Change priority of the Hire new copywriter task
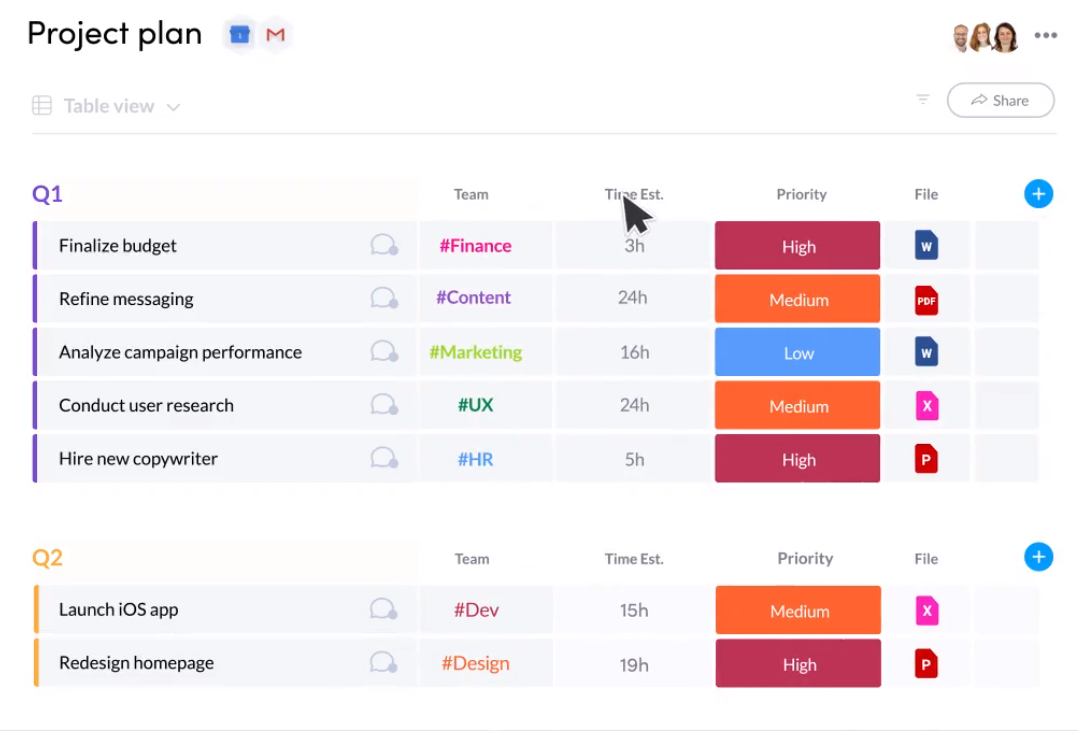 pos(797,459)
